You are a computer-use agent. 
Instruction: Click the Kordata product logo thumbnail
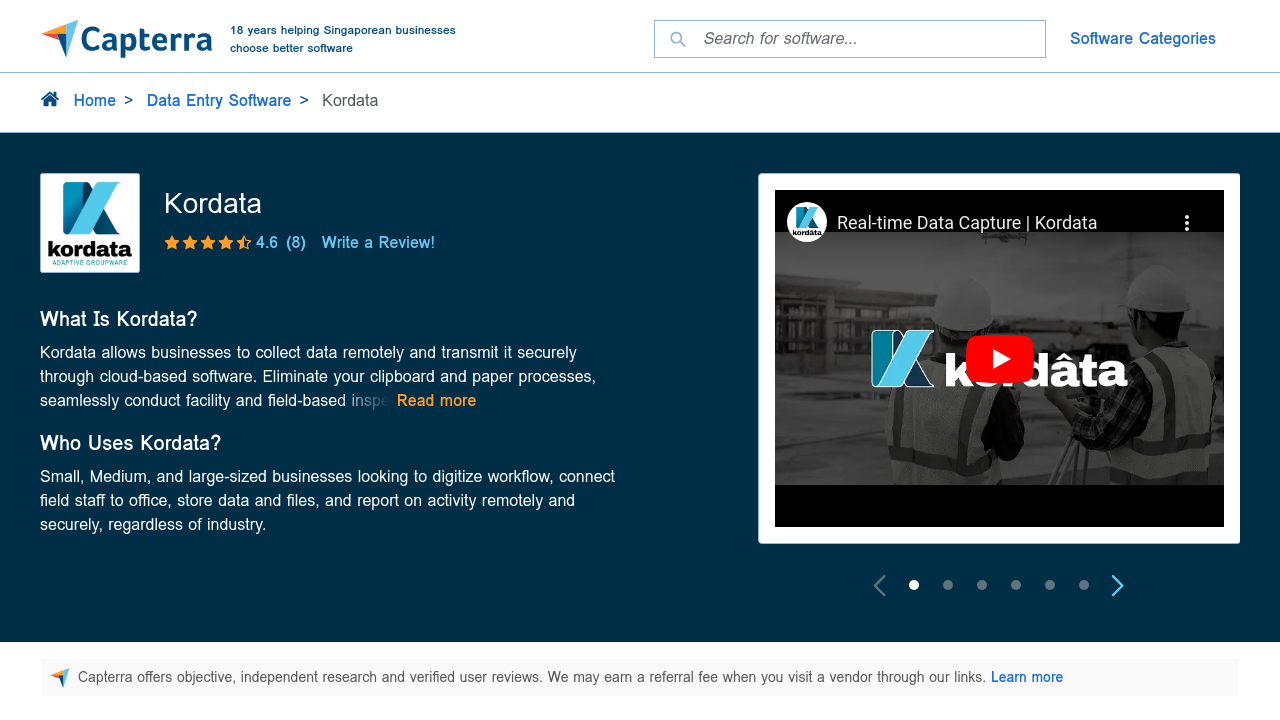pyautogui.click(x=90, y=223)
